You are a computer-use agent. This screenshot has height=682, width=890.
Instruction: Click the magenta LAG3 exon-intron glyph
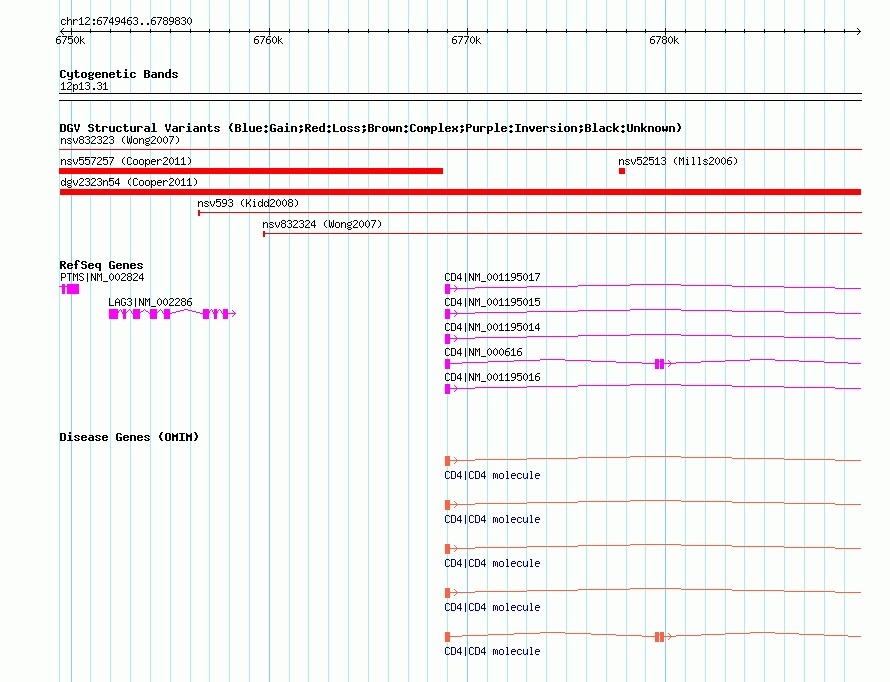pos(172,314)
